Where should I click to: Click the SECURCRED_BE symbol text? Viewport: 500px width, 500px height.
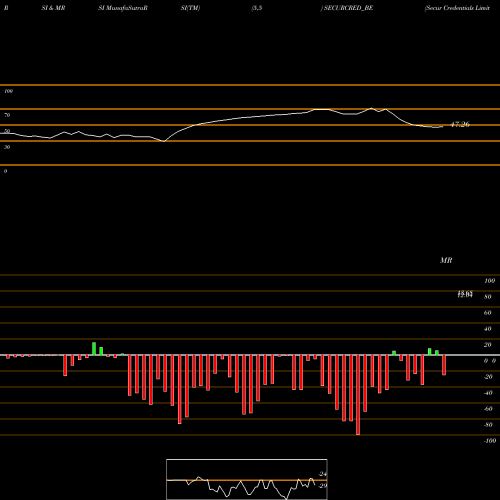[x=347, y=8]
